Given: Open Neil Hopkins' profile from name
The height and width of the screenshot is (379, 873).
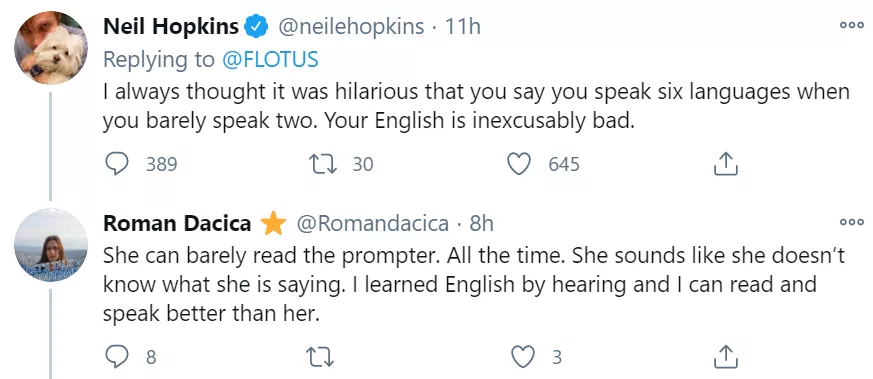Looking at the screenshot, I should coord(171,26).
